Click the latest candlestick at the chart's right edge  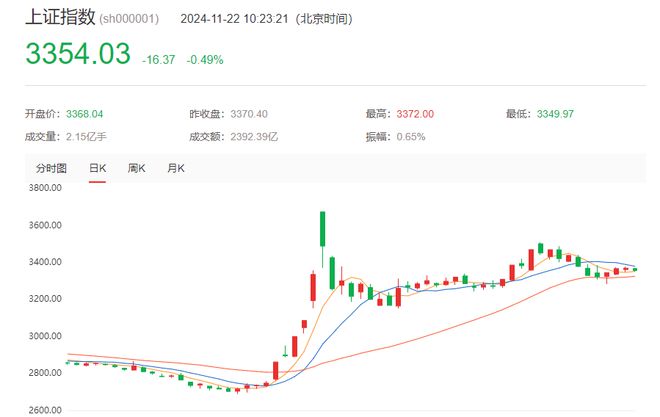(x=635, y=269)
